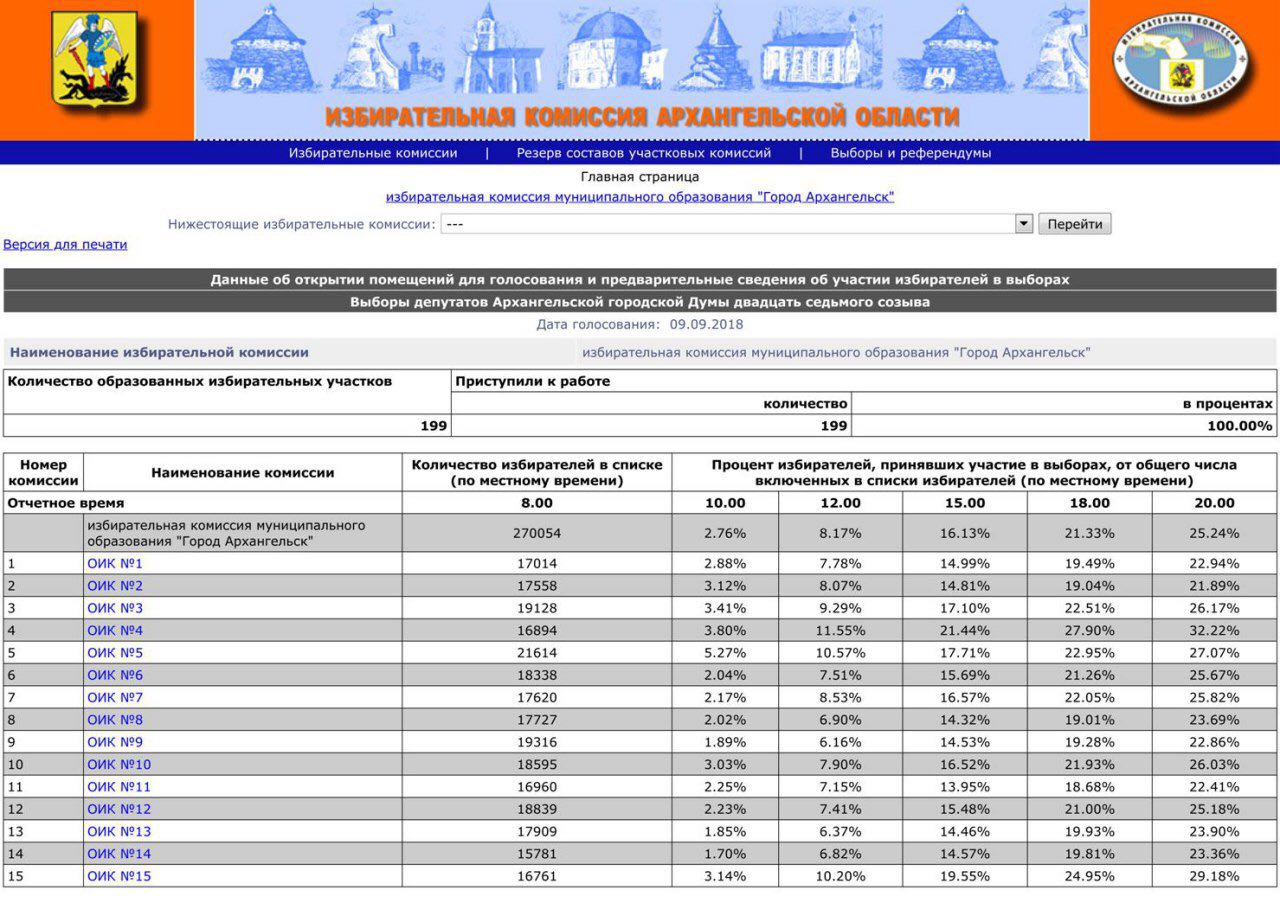Click the 20.00 report time column header
This screenshot has height=903, width=1280.
coord(1214,503)
